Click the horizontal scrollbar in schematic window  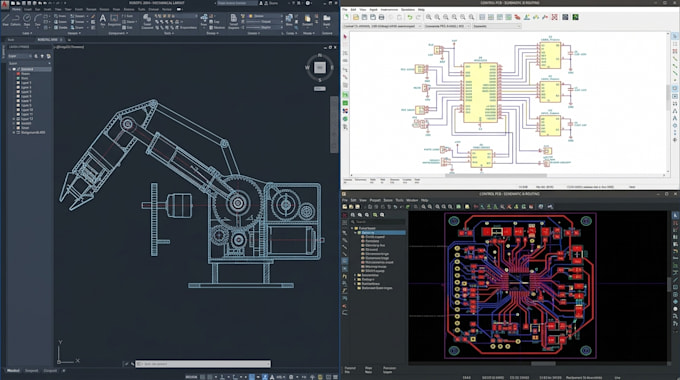pyautogui.click(x=496, y=175)
